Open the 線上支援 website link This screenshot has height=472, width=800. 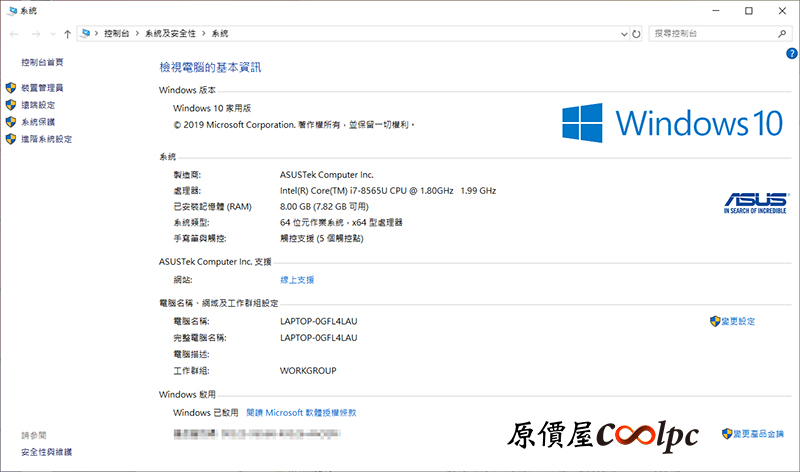(x=297, y=280)
